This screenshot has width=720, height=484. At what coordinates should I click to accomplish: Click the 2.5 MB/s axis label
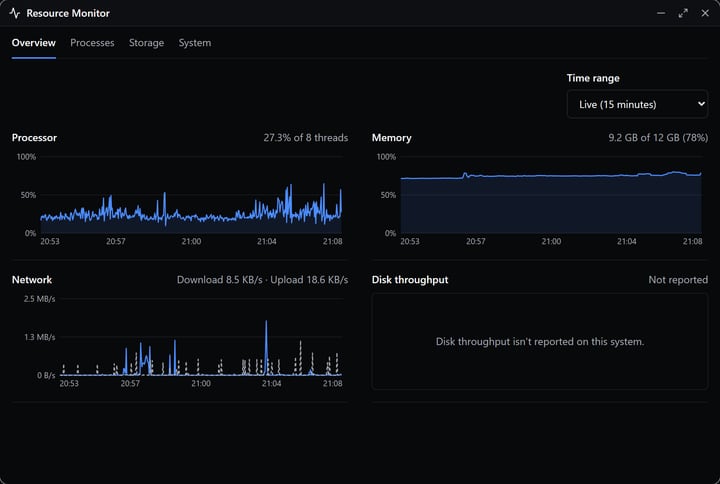coord(39,299)
